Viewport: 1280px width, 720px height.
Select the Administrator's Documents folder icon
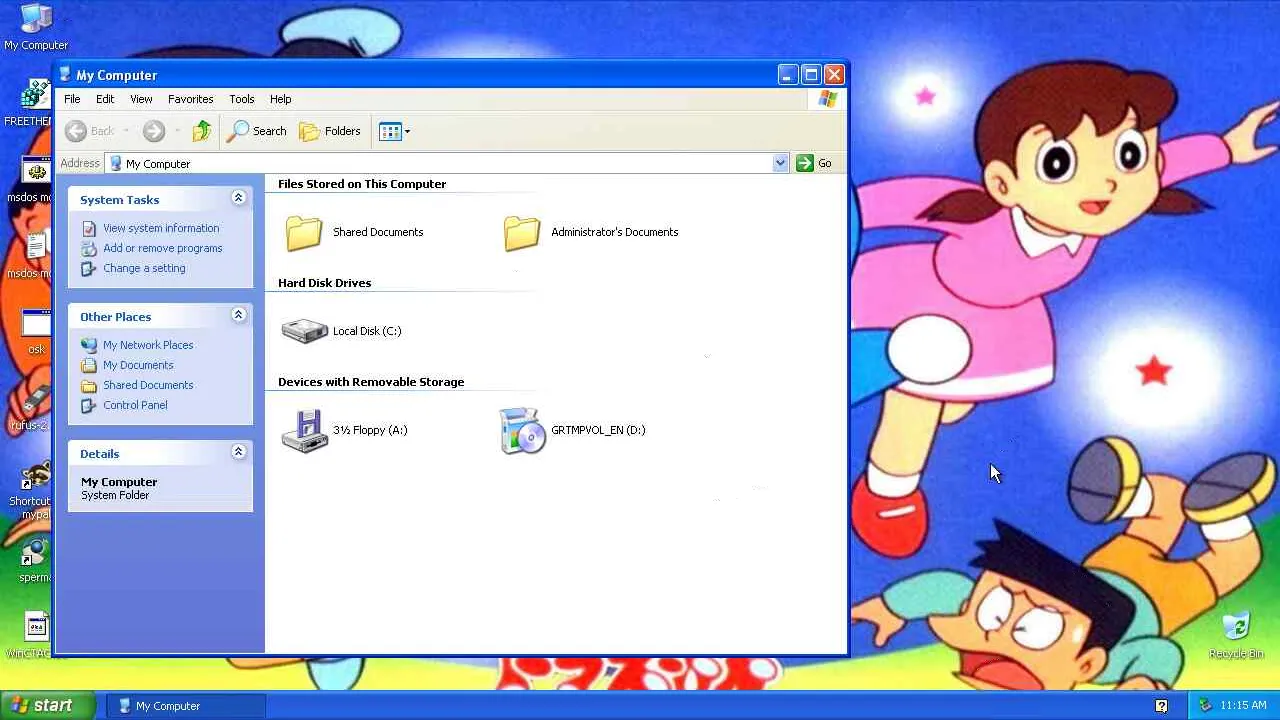[x=522, y=232]
